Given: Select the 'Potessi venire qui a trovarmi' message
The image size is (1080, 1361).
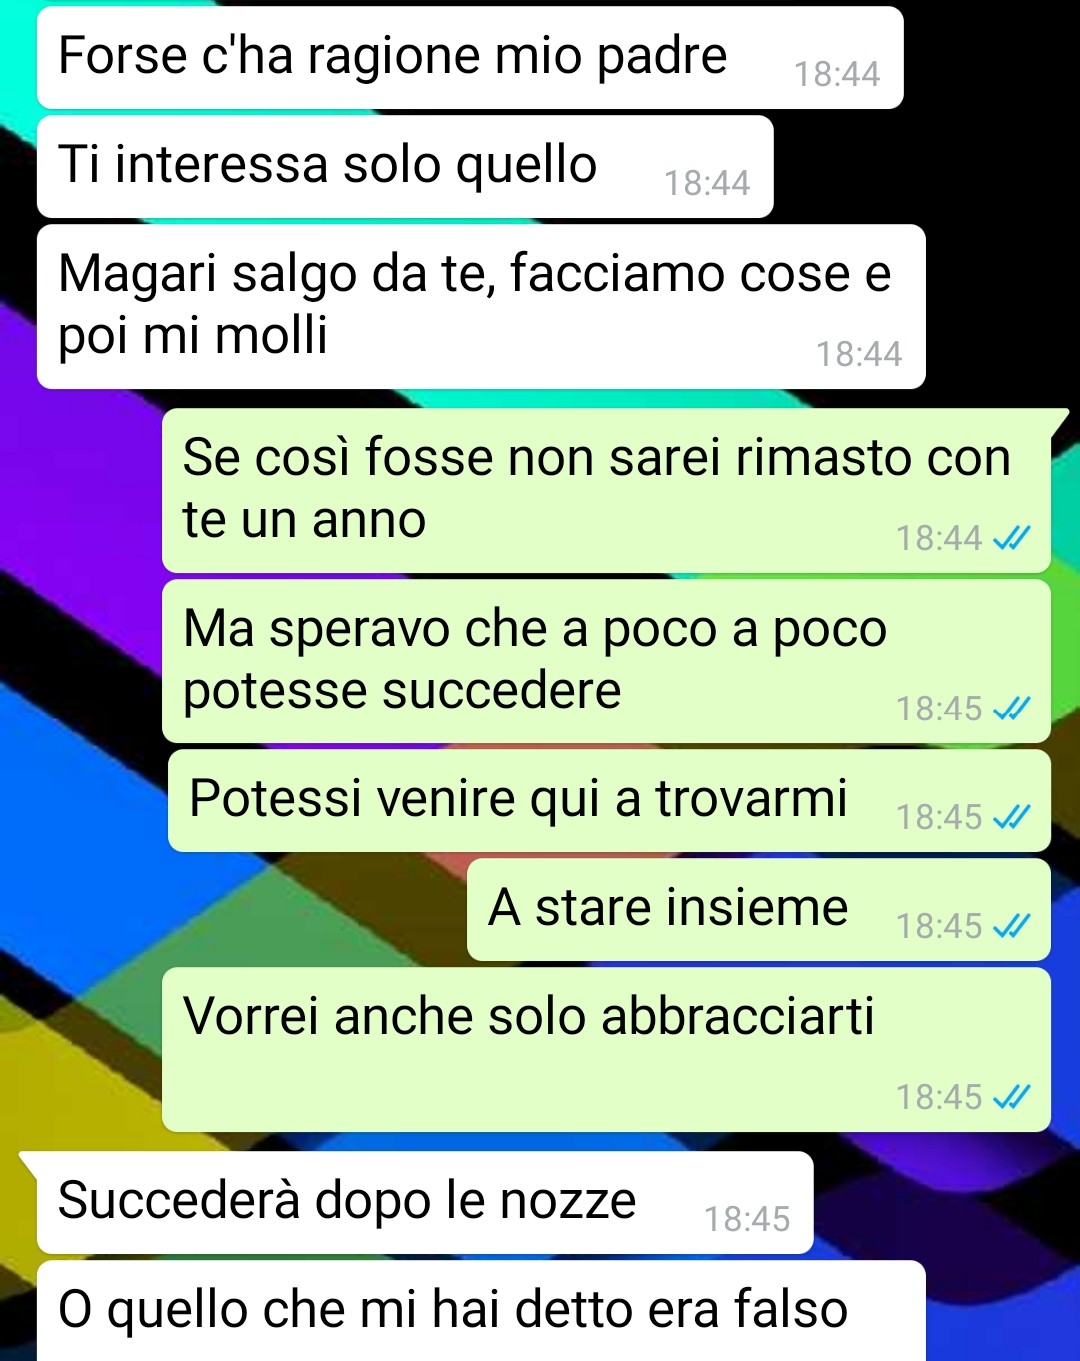Looking at the screenshot, I should [609, 801].
